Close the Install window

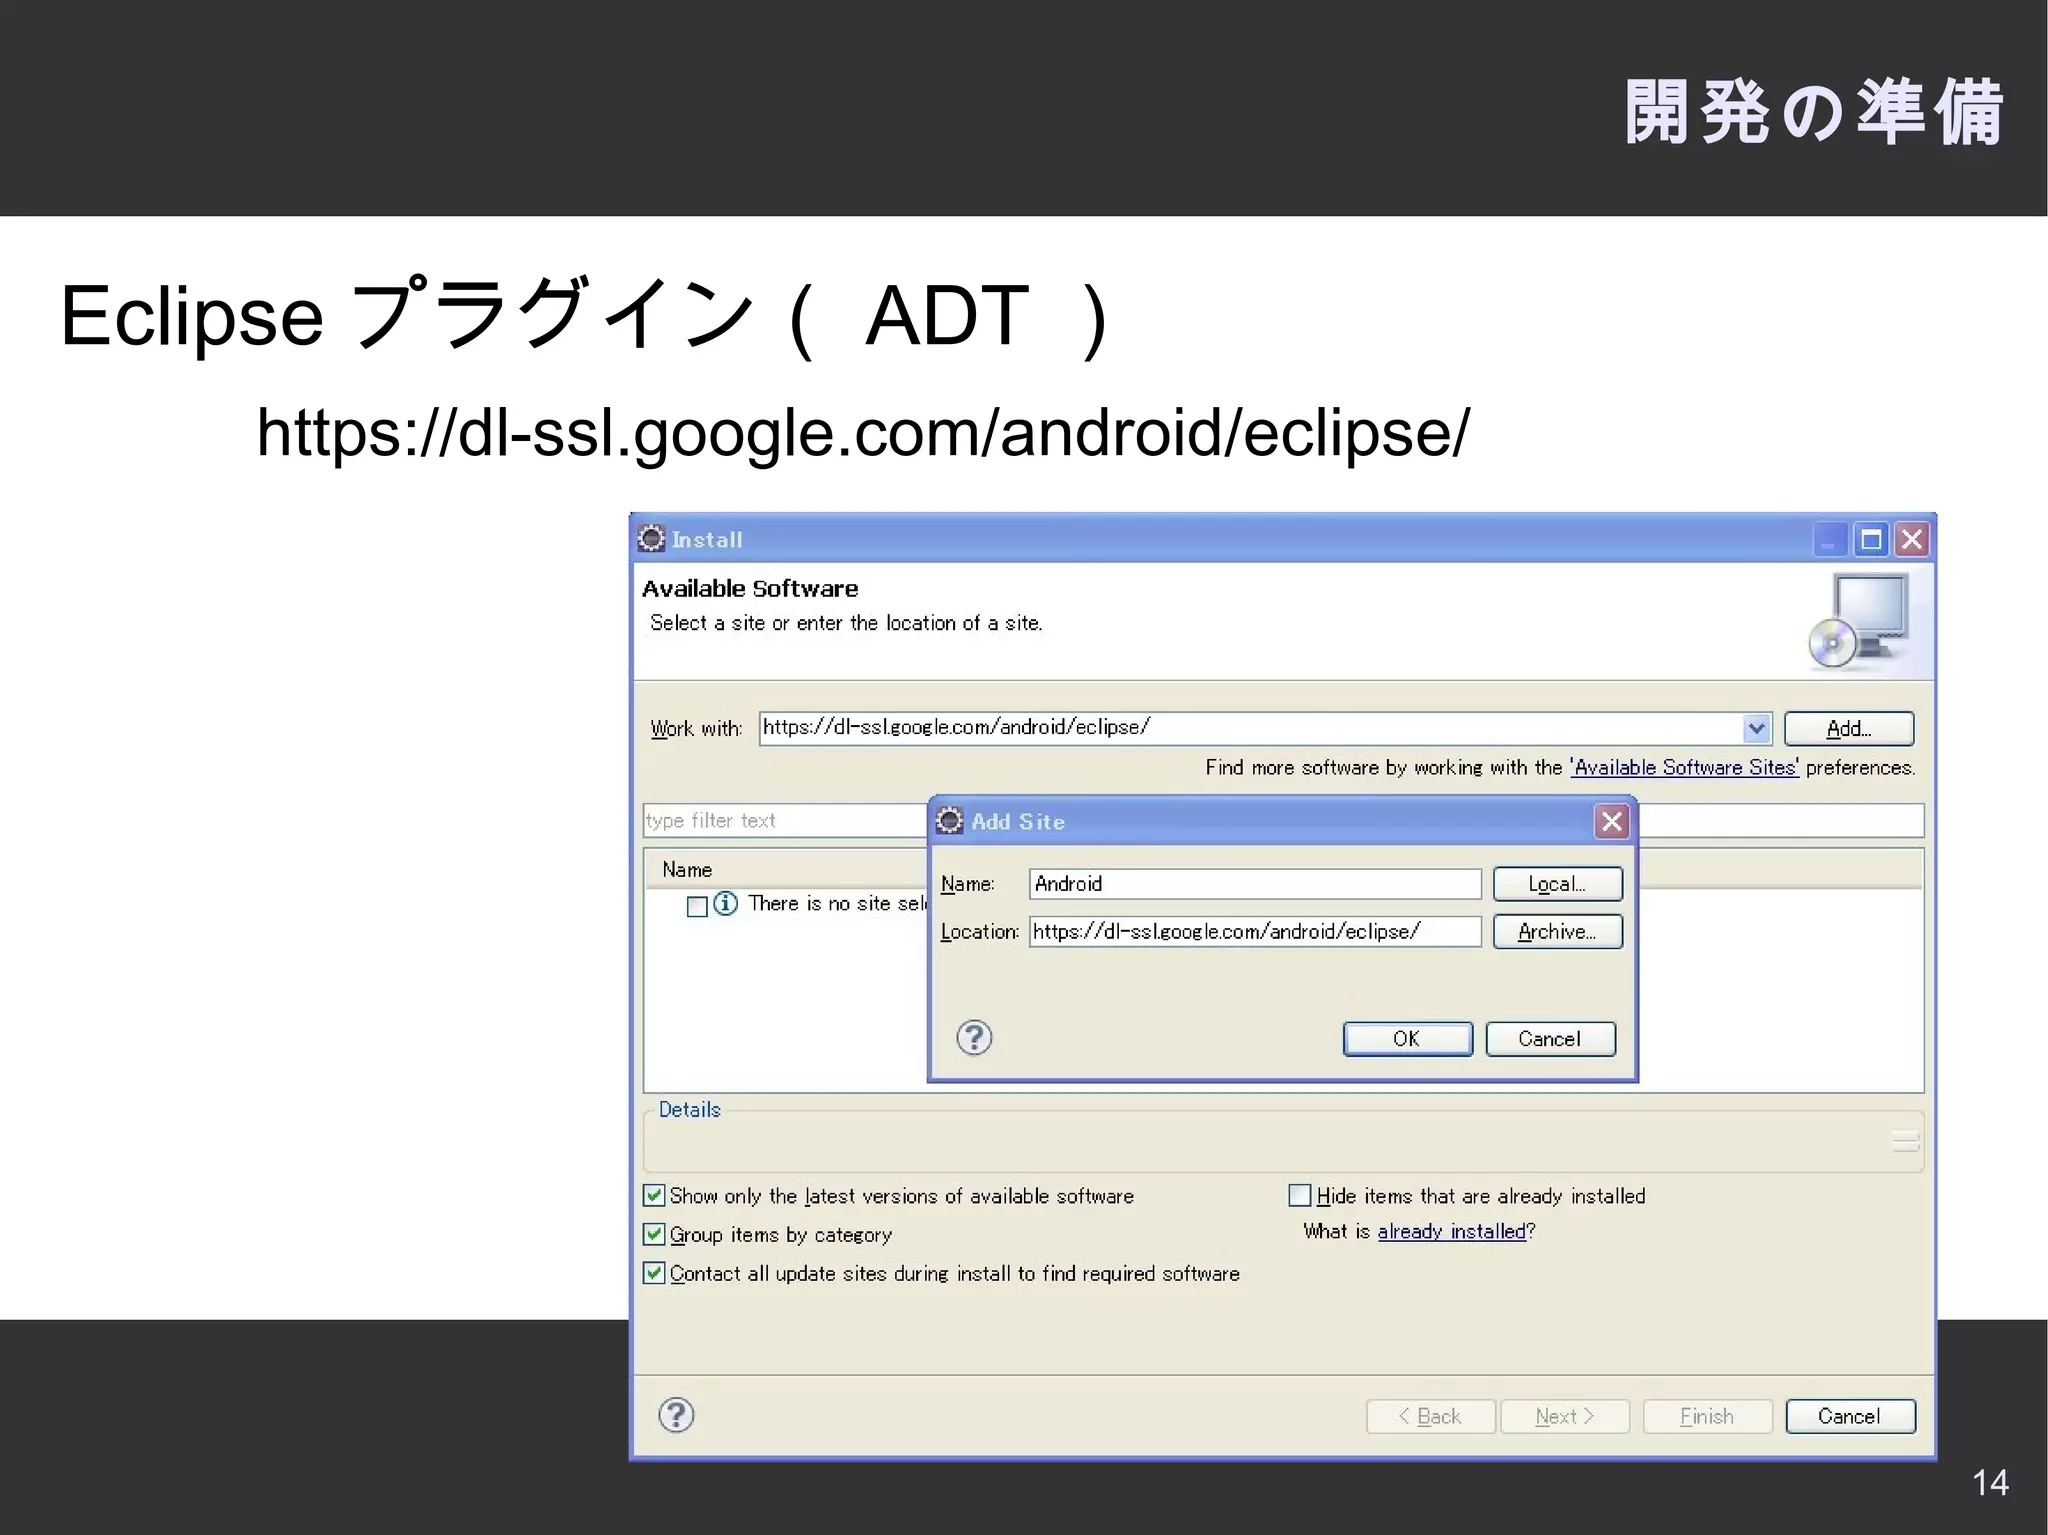tap(1912, 540)
